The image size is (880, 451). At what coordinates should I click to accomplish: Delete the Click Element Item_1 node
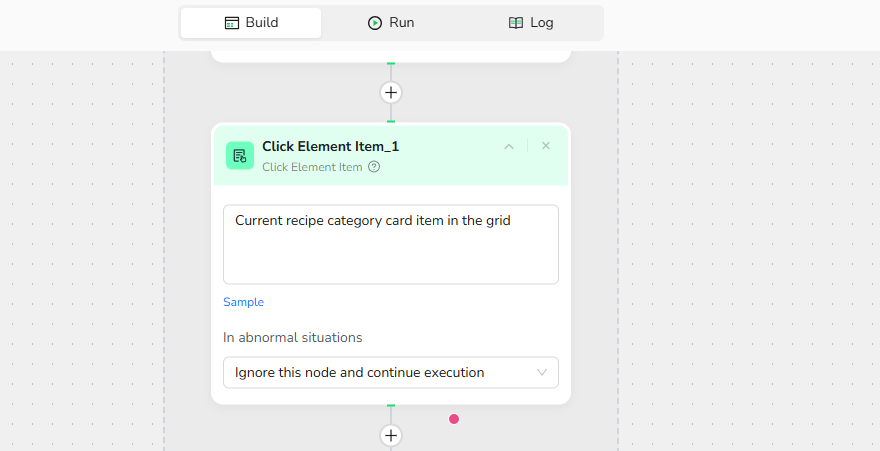(546, 146)
